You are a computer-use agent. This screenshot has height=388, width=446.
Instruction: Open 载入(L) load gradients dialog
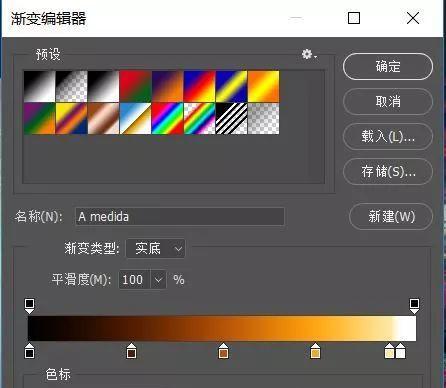click(388, 136)
